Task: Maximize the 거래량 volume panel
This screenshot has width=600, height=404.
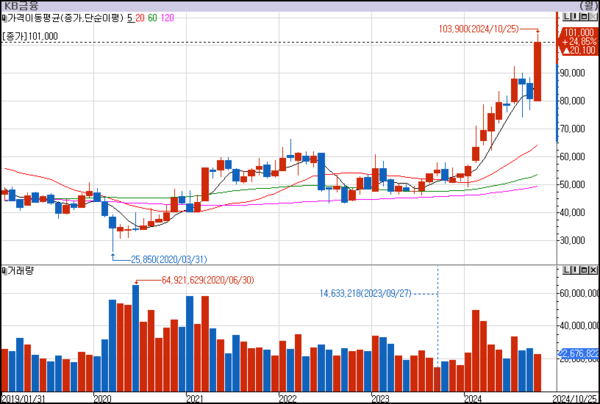Action: (582, 271)
